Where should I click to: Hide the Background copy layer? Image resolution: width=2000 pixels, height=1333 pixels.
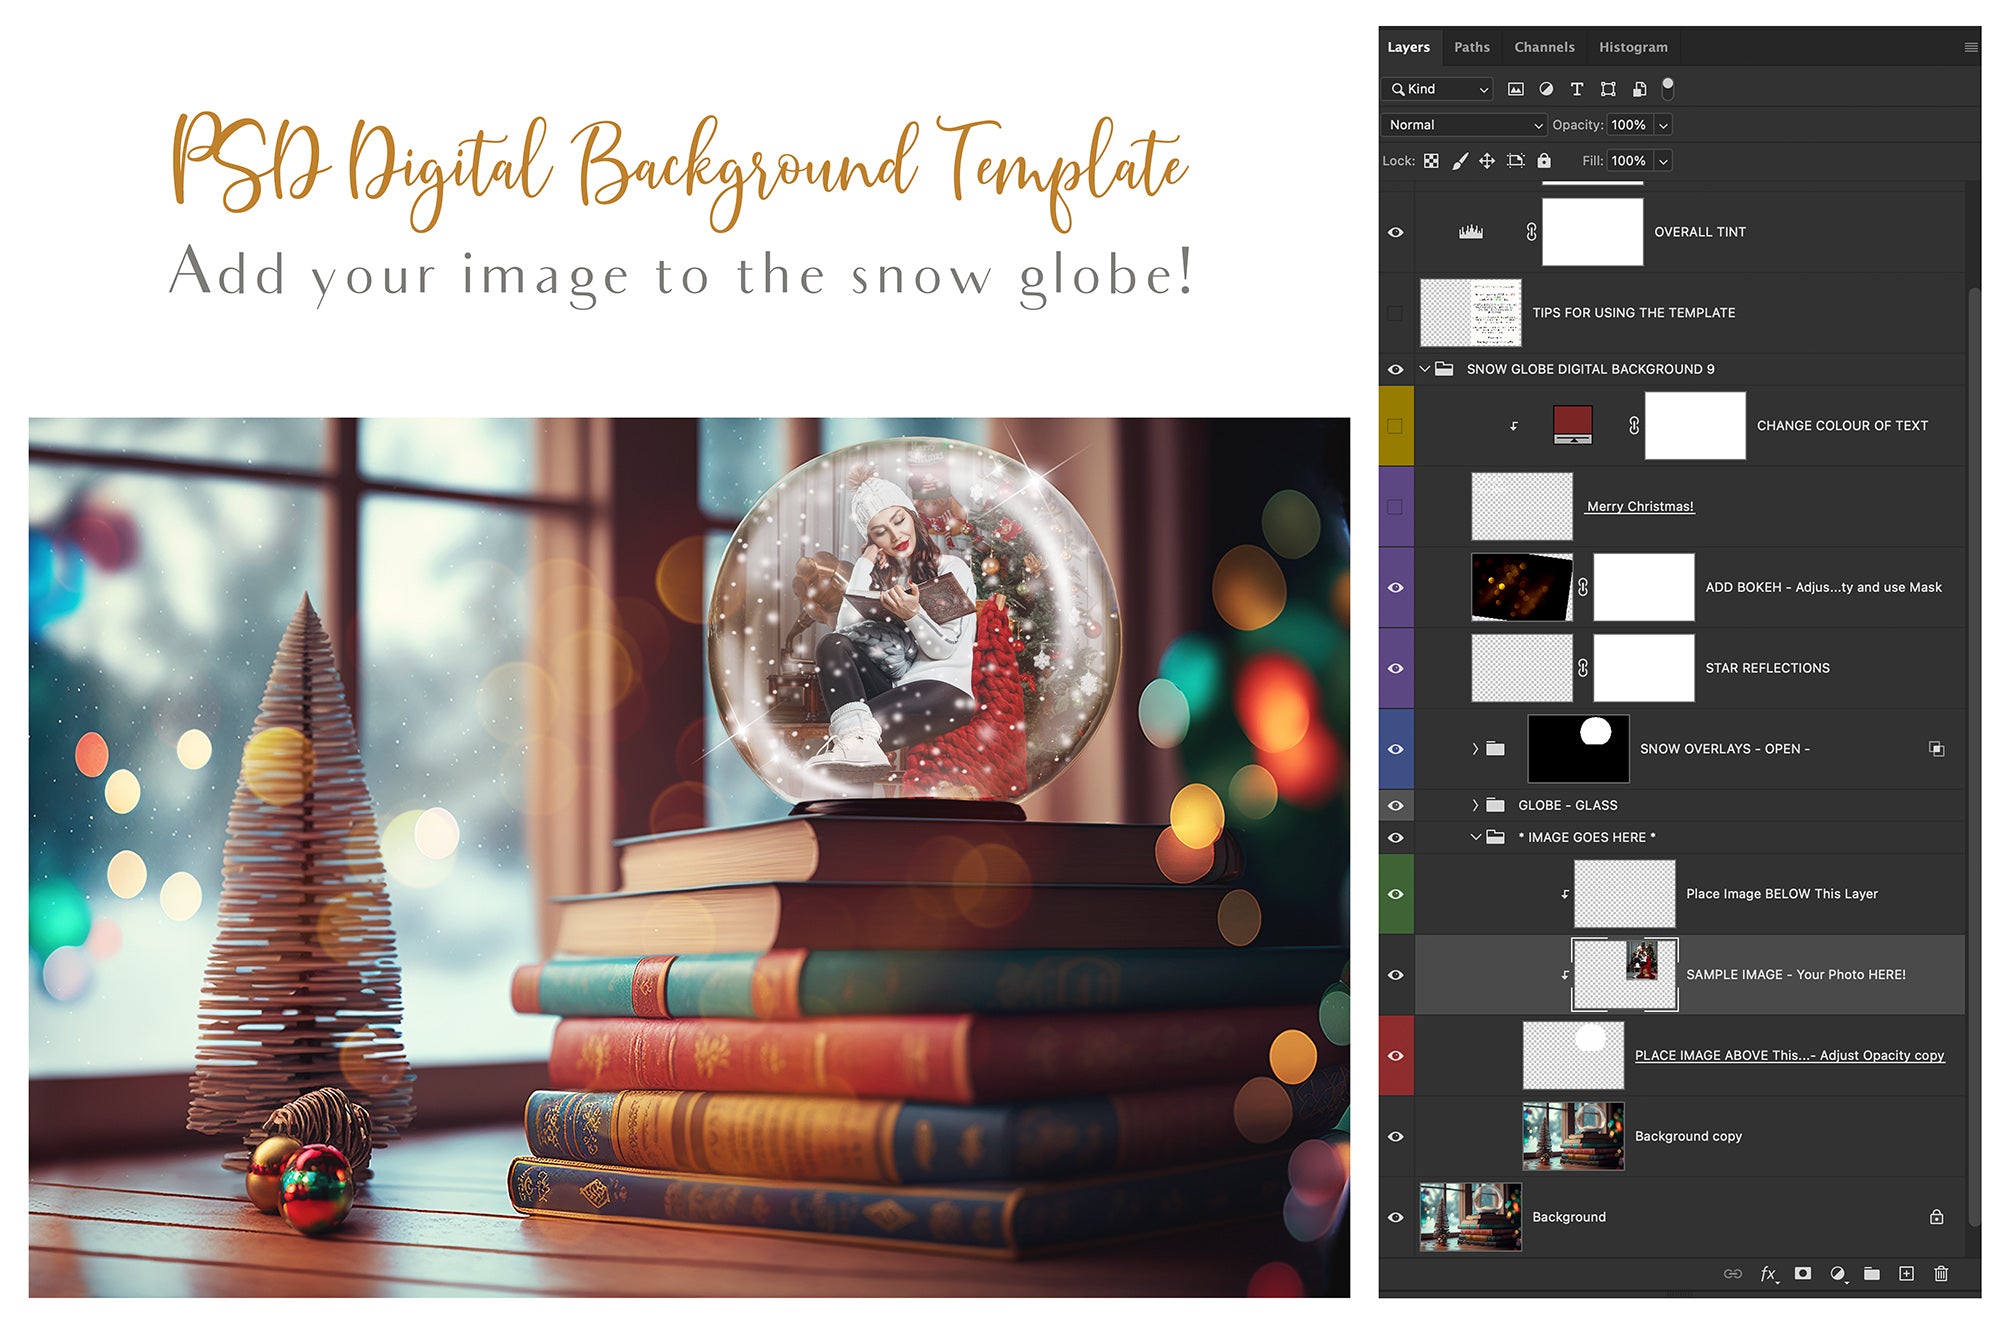click(x=1396, y=1136)
